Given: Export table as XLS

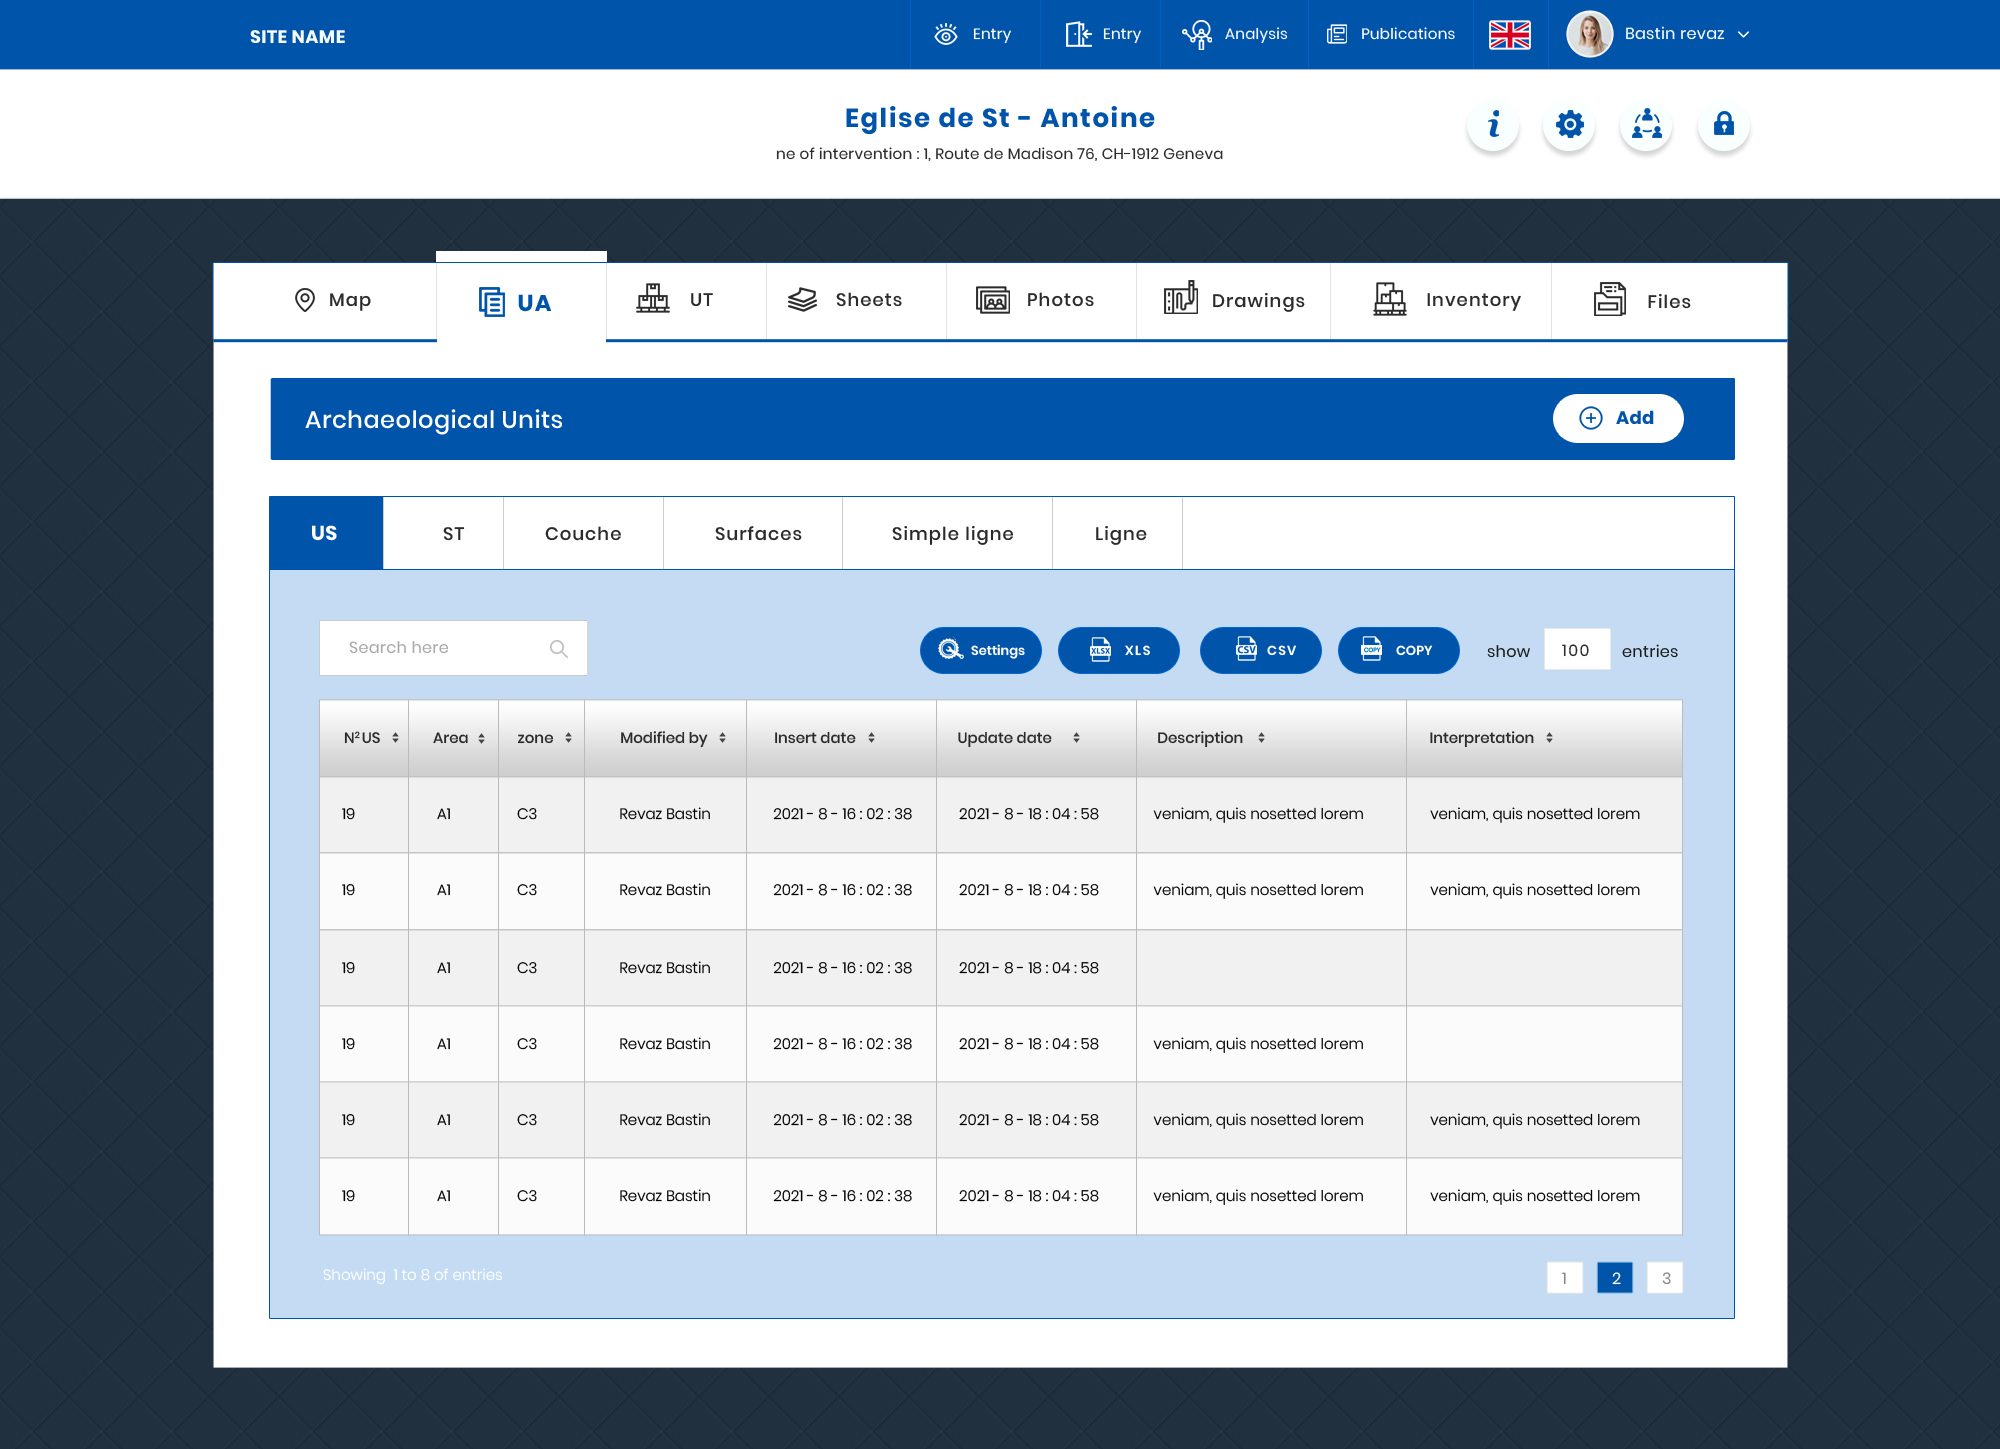Looking at the screenshot, I should (1118, 651).
